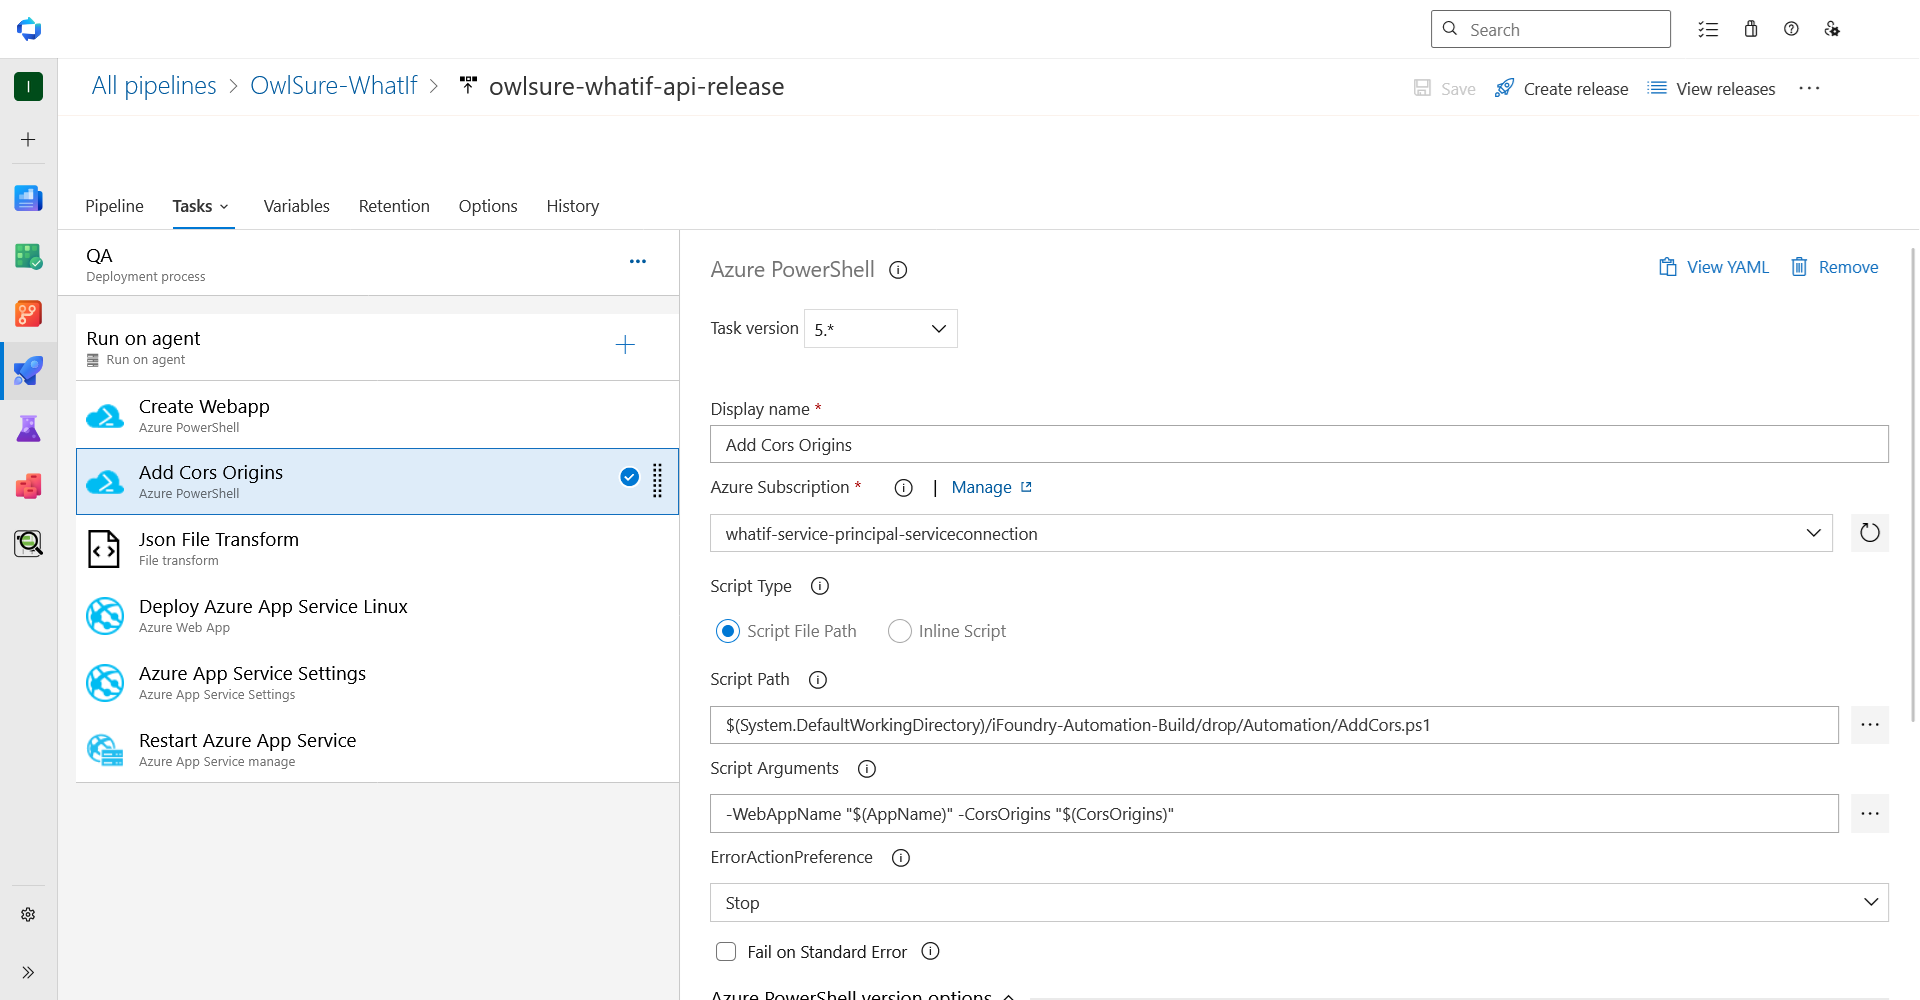The image size is (1920, 1000).
Task: Open Artifacts icon in the sidebar
Action: [x=28, y=486]
